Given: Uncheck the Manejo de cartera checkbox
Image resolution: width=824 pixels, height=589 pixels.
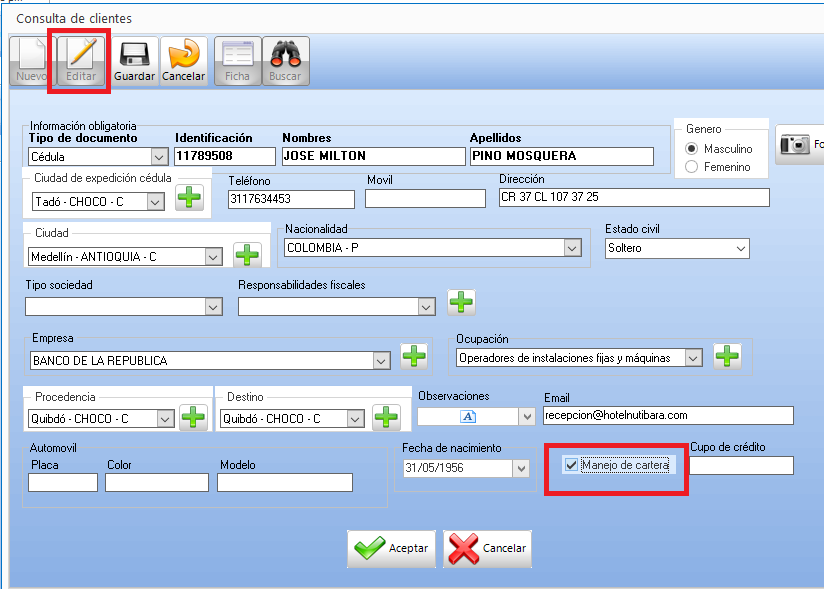Looking at the screenshot, I should (x=571, y=465).
